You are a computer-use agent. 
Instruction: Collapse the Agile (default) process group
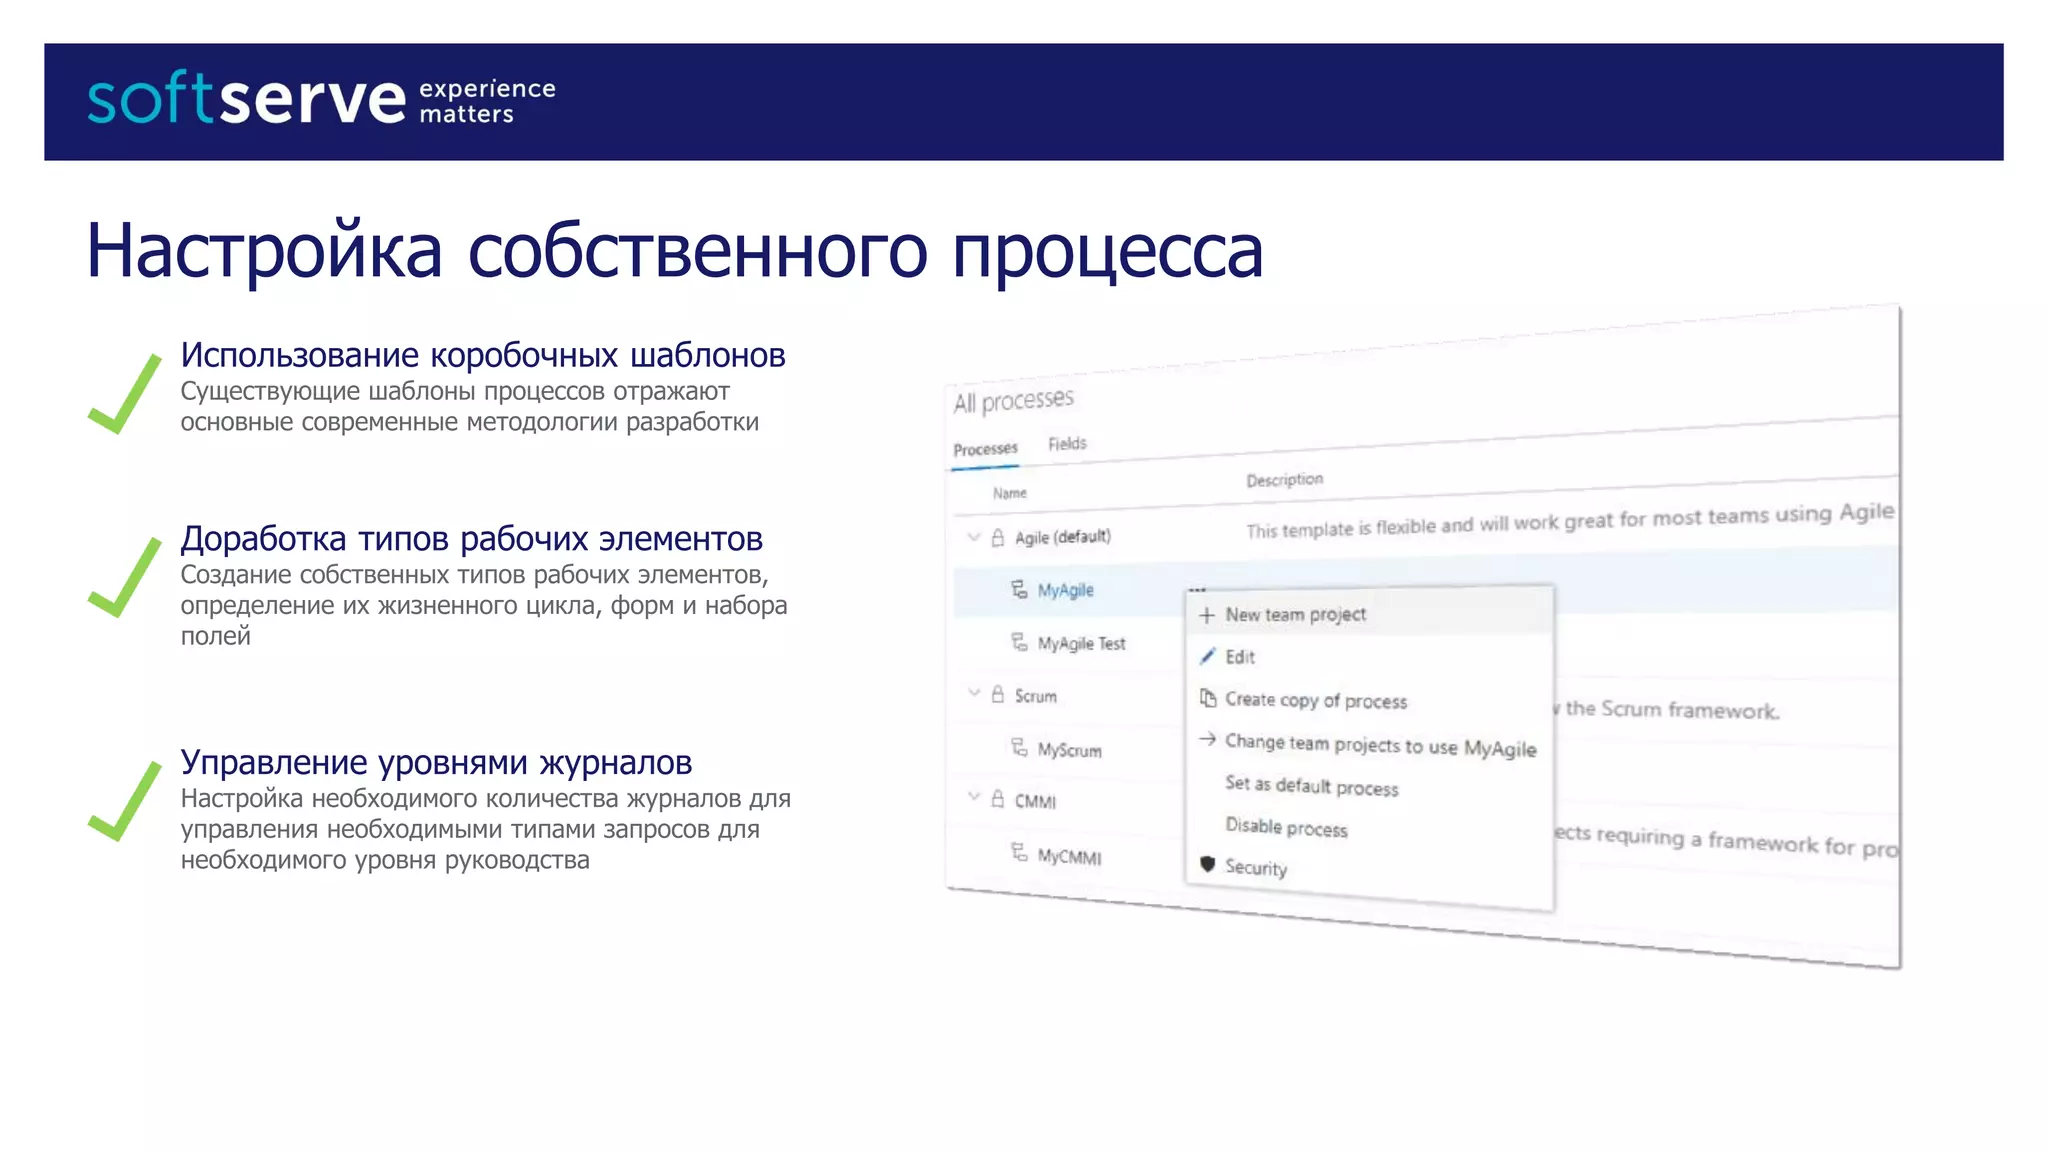(974, 537)
